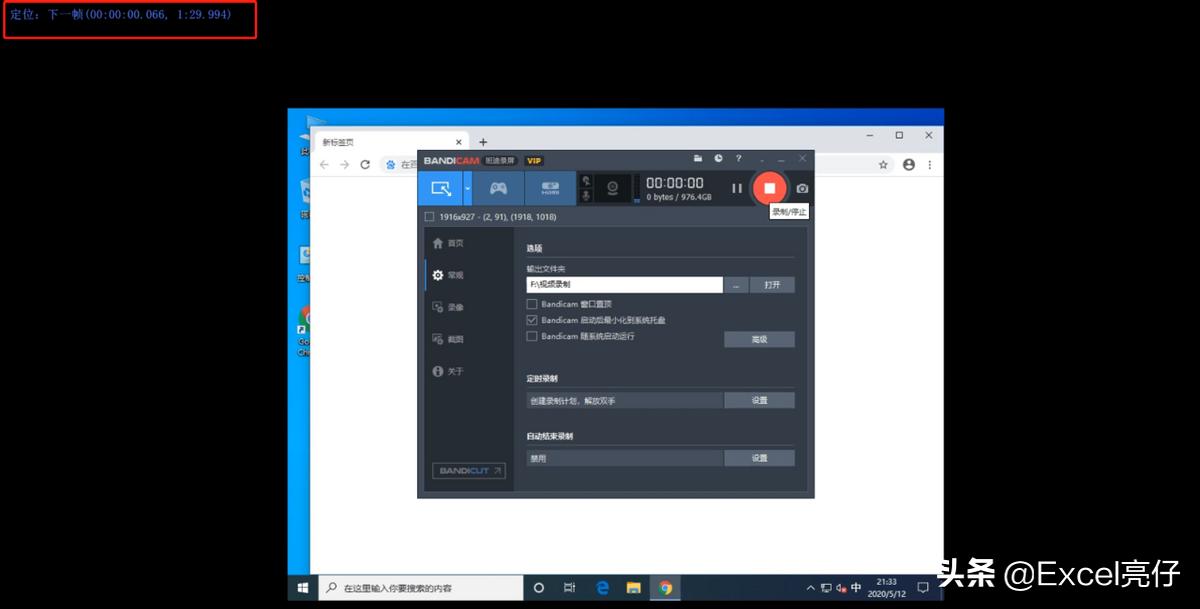Open the Chrome profile avatar
The height and width of the screenshot is (609, 1200).
[909, 164]
